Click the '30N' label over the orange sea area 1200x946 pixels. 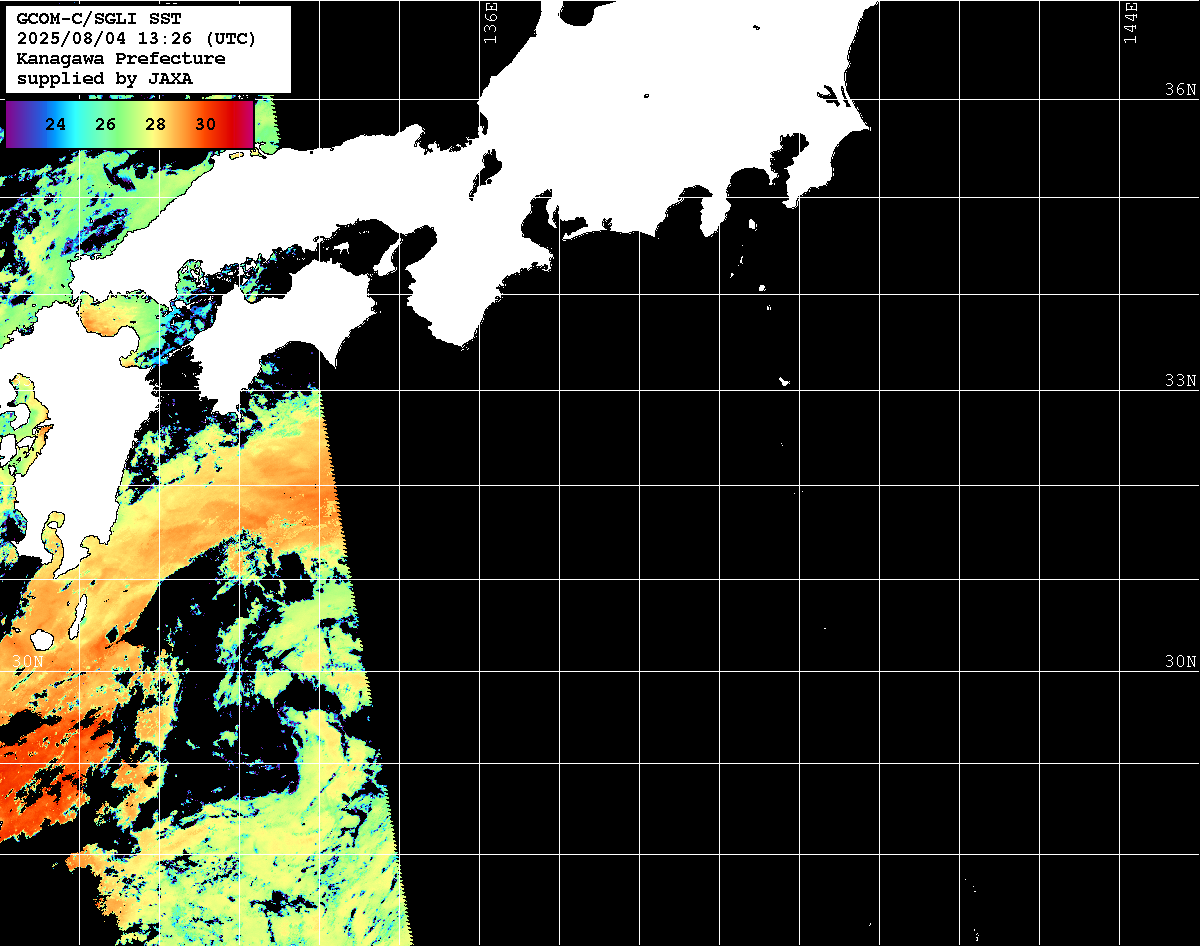pyautogui.click(x=28, y=662)
